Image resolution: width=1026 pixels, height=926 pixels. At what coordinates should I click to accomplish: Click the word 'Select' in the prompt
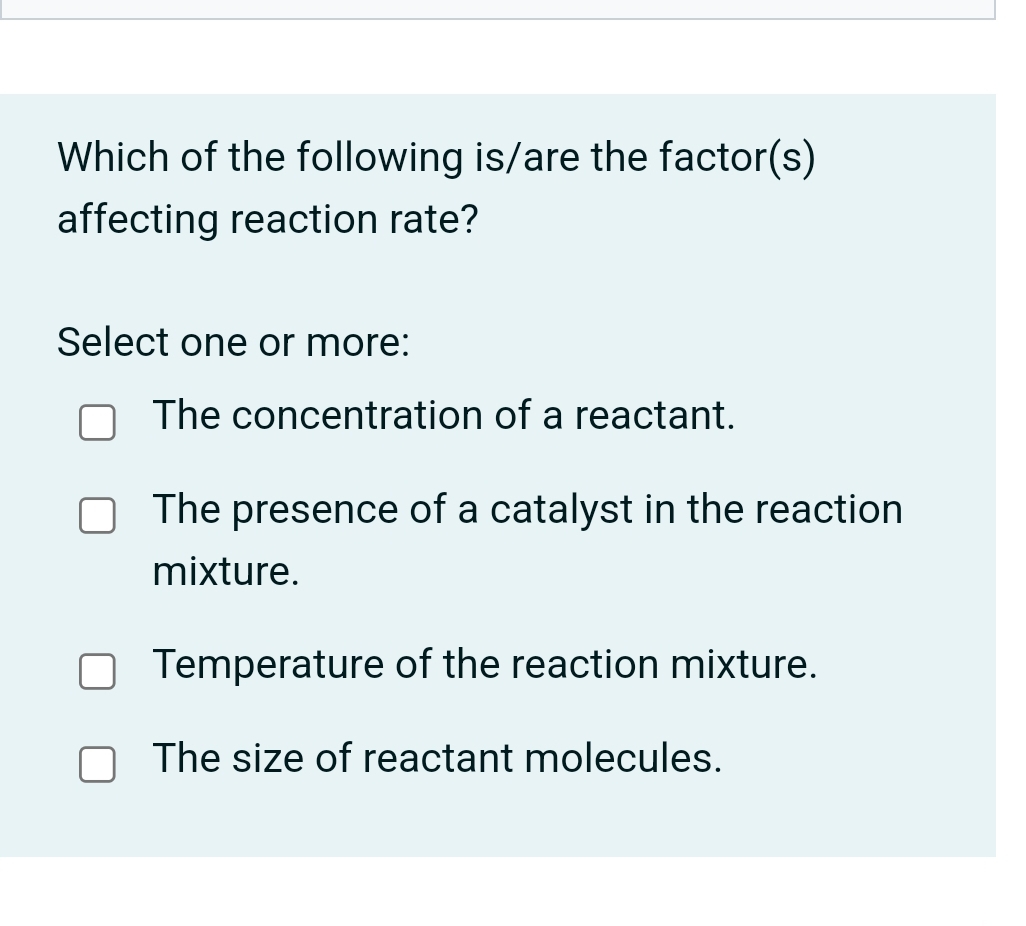(113, 343)
